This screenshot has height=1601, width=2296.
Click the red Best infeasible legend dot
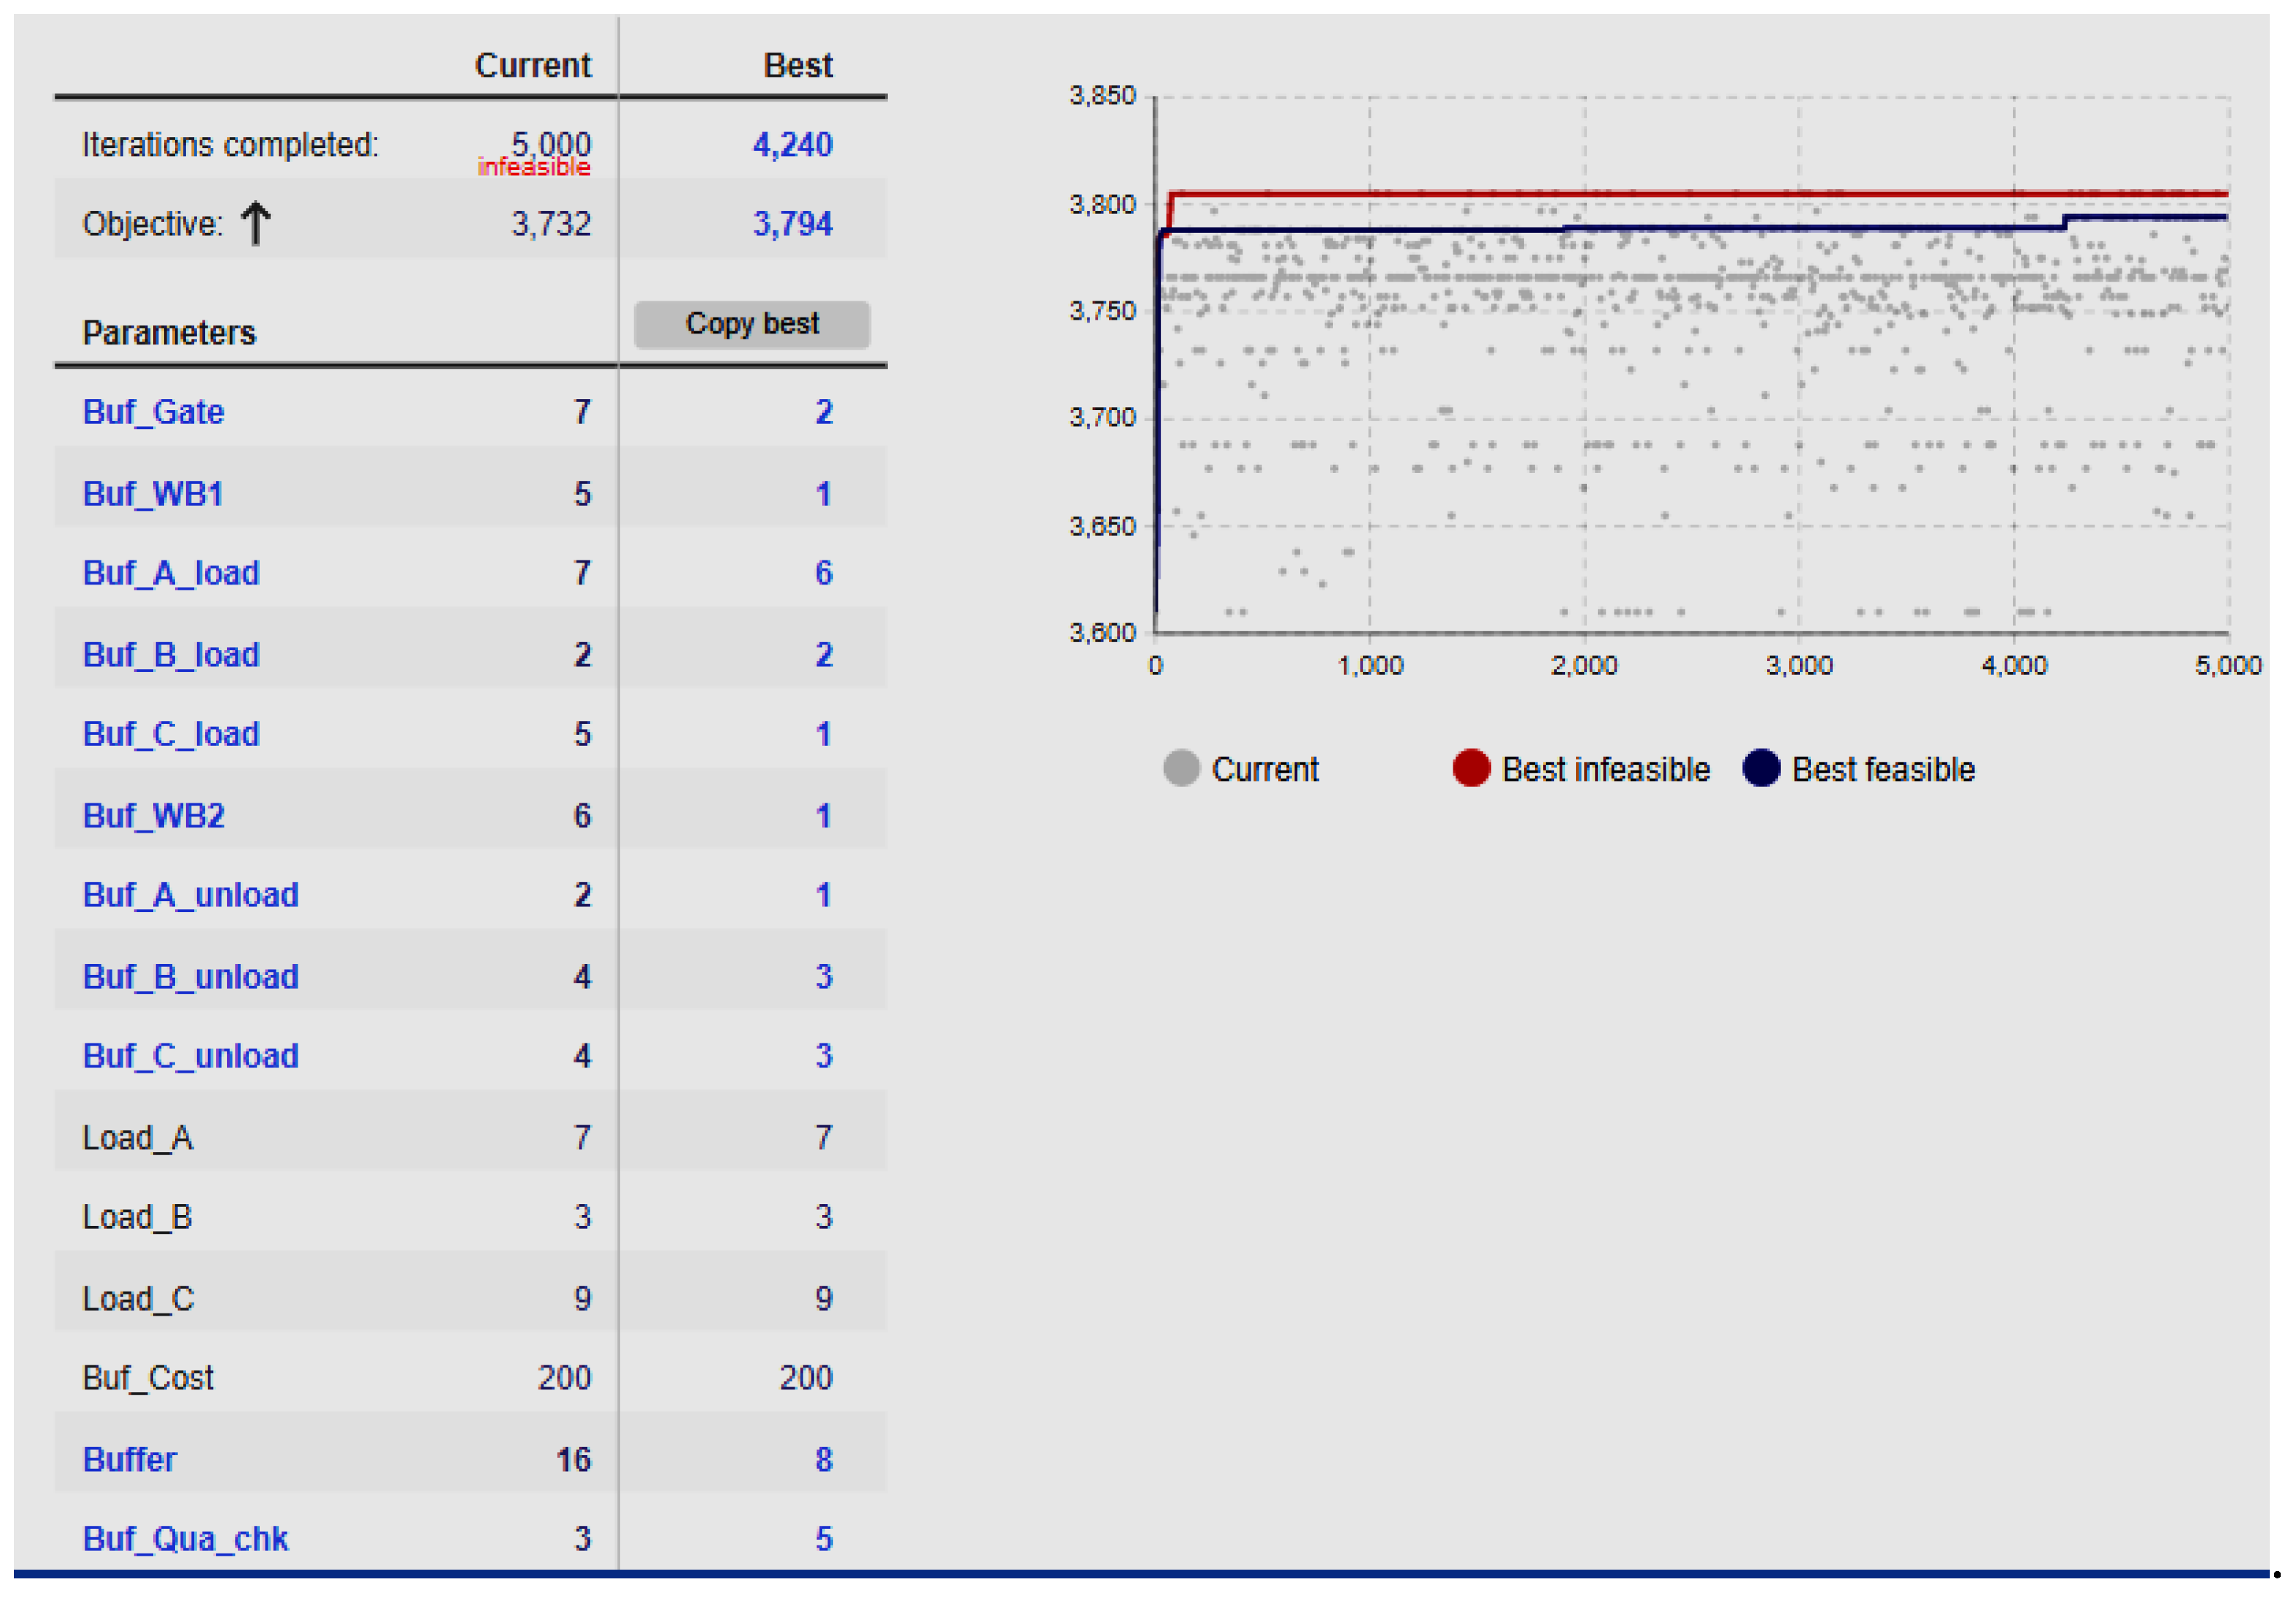pyautogui.click(x=1470, y=768)
